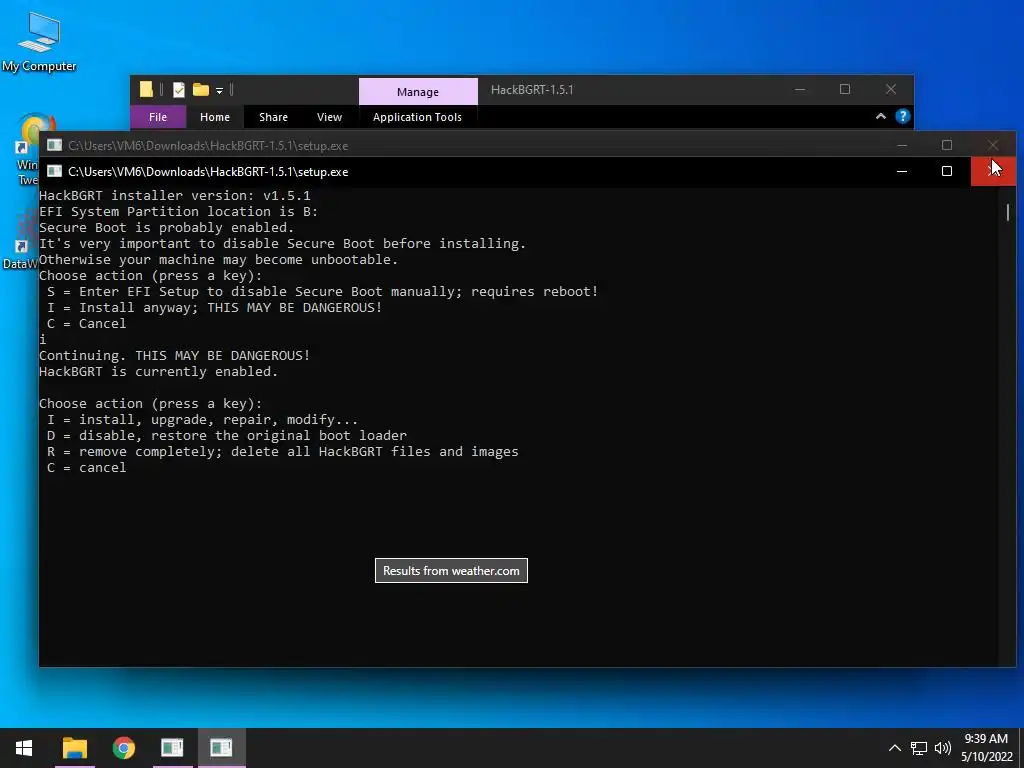Switch to the first setup.exe taskbar window
Screen dimensions: 1024x768
[x=172, y=748]
